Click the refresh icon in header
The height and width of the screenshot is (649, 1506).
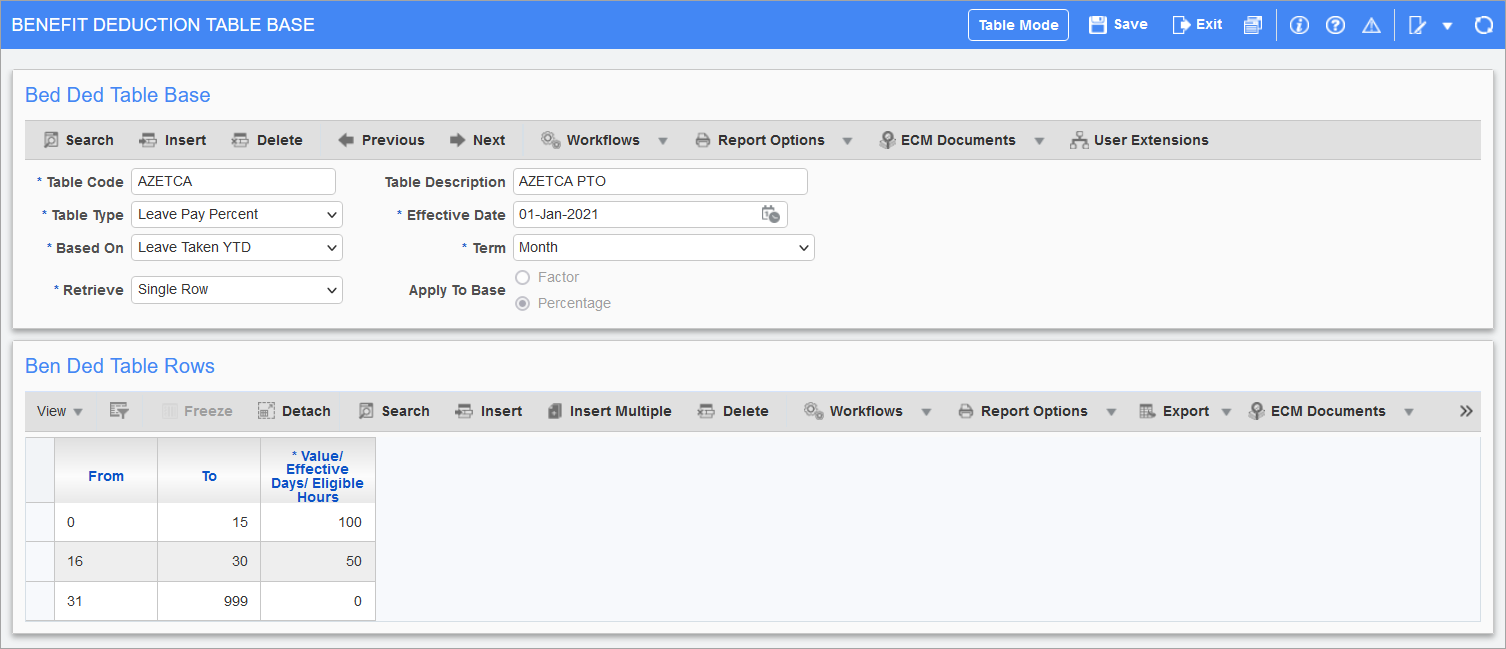[x=1484, y=26]
